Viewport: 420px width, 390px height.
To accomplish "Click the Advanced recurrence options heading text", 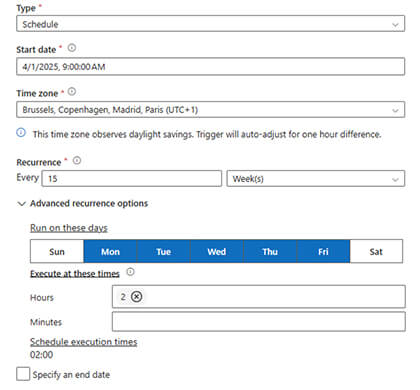I will click(89, 203).
